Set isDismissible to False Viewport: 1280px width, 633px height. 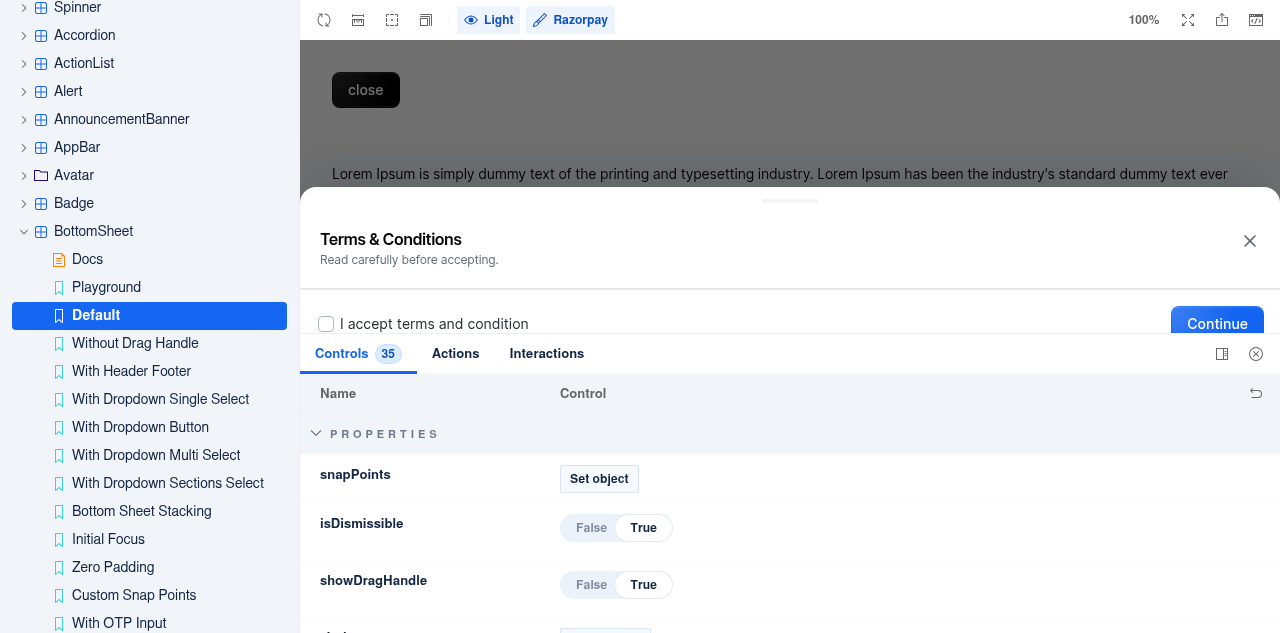click(x=591, y=528)
